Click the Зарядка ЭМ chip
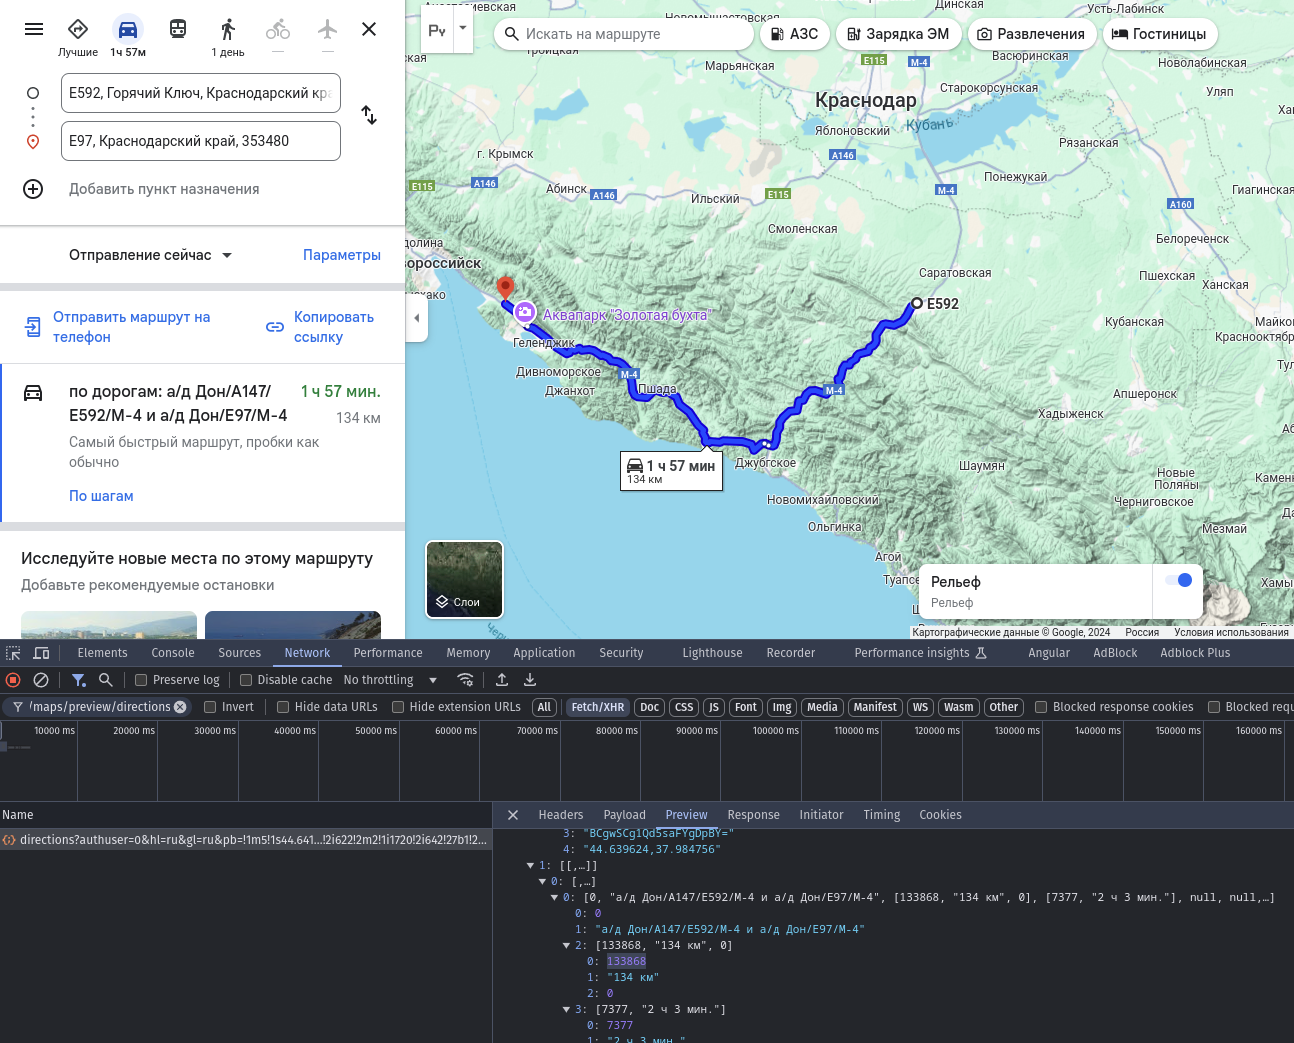Screen dimensions: 1294x1043 tap(899, 34)
